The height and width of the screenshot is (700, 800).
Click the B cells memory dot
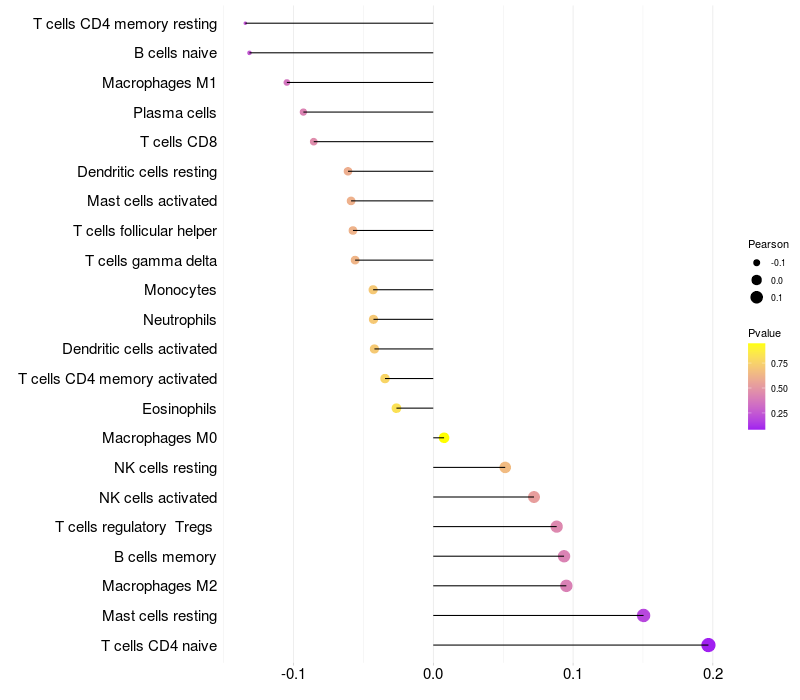coord(564,556)
